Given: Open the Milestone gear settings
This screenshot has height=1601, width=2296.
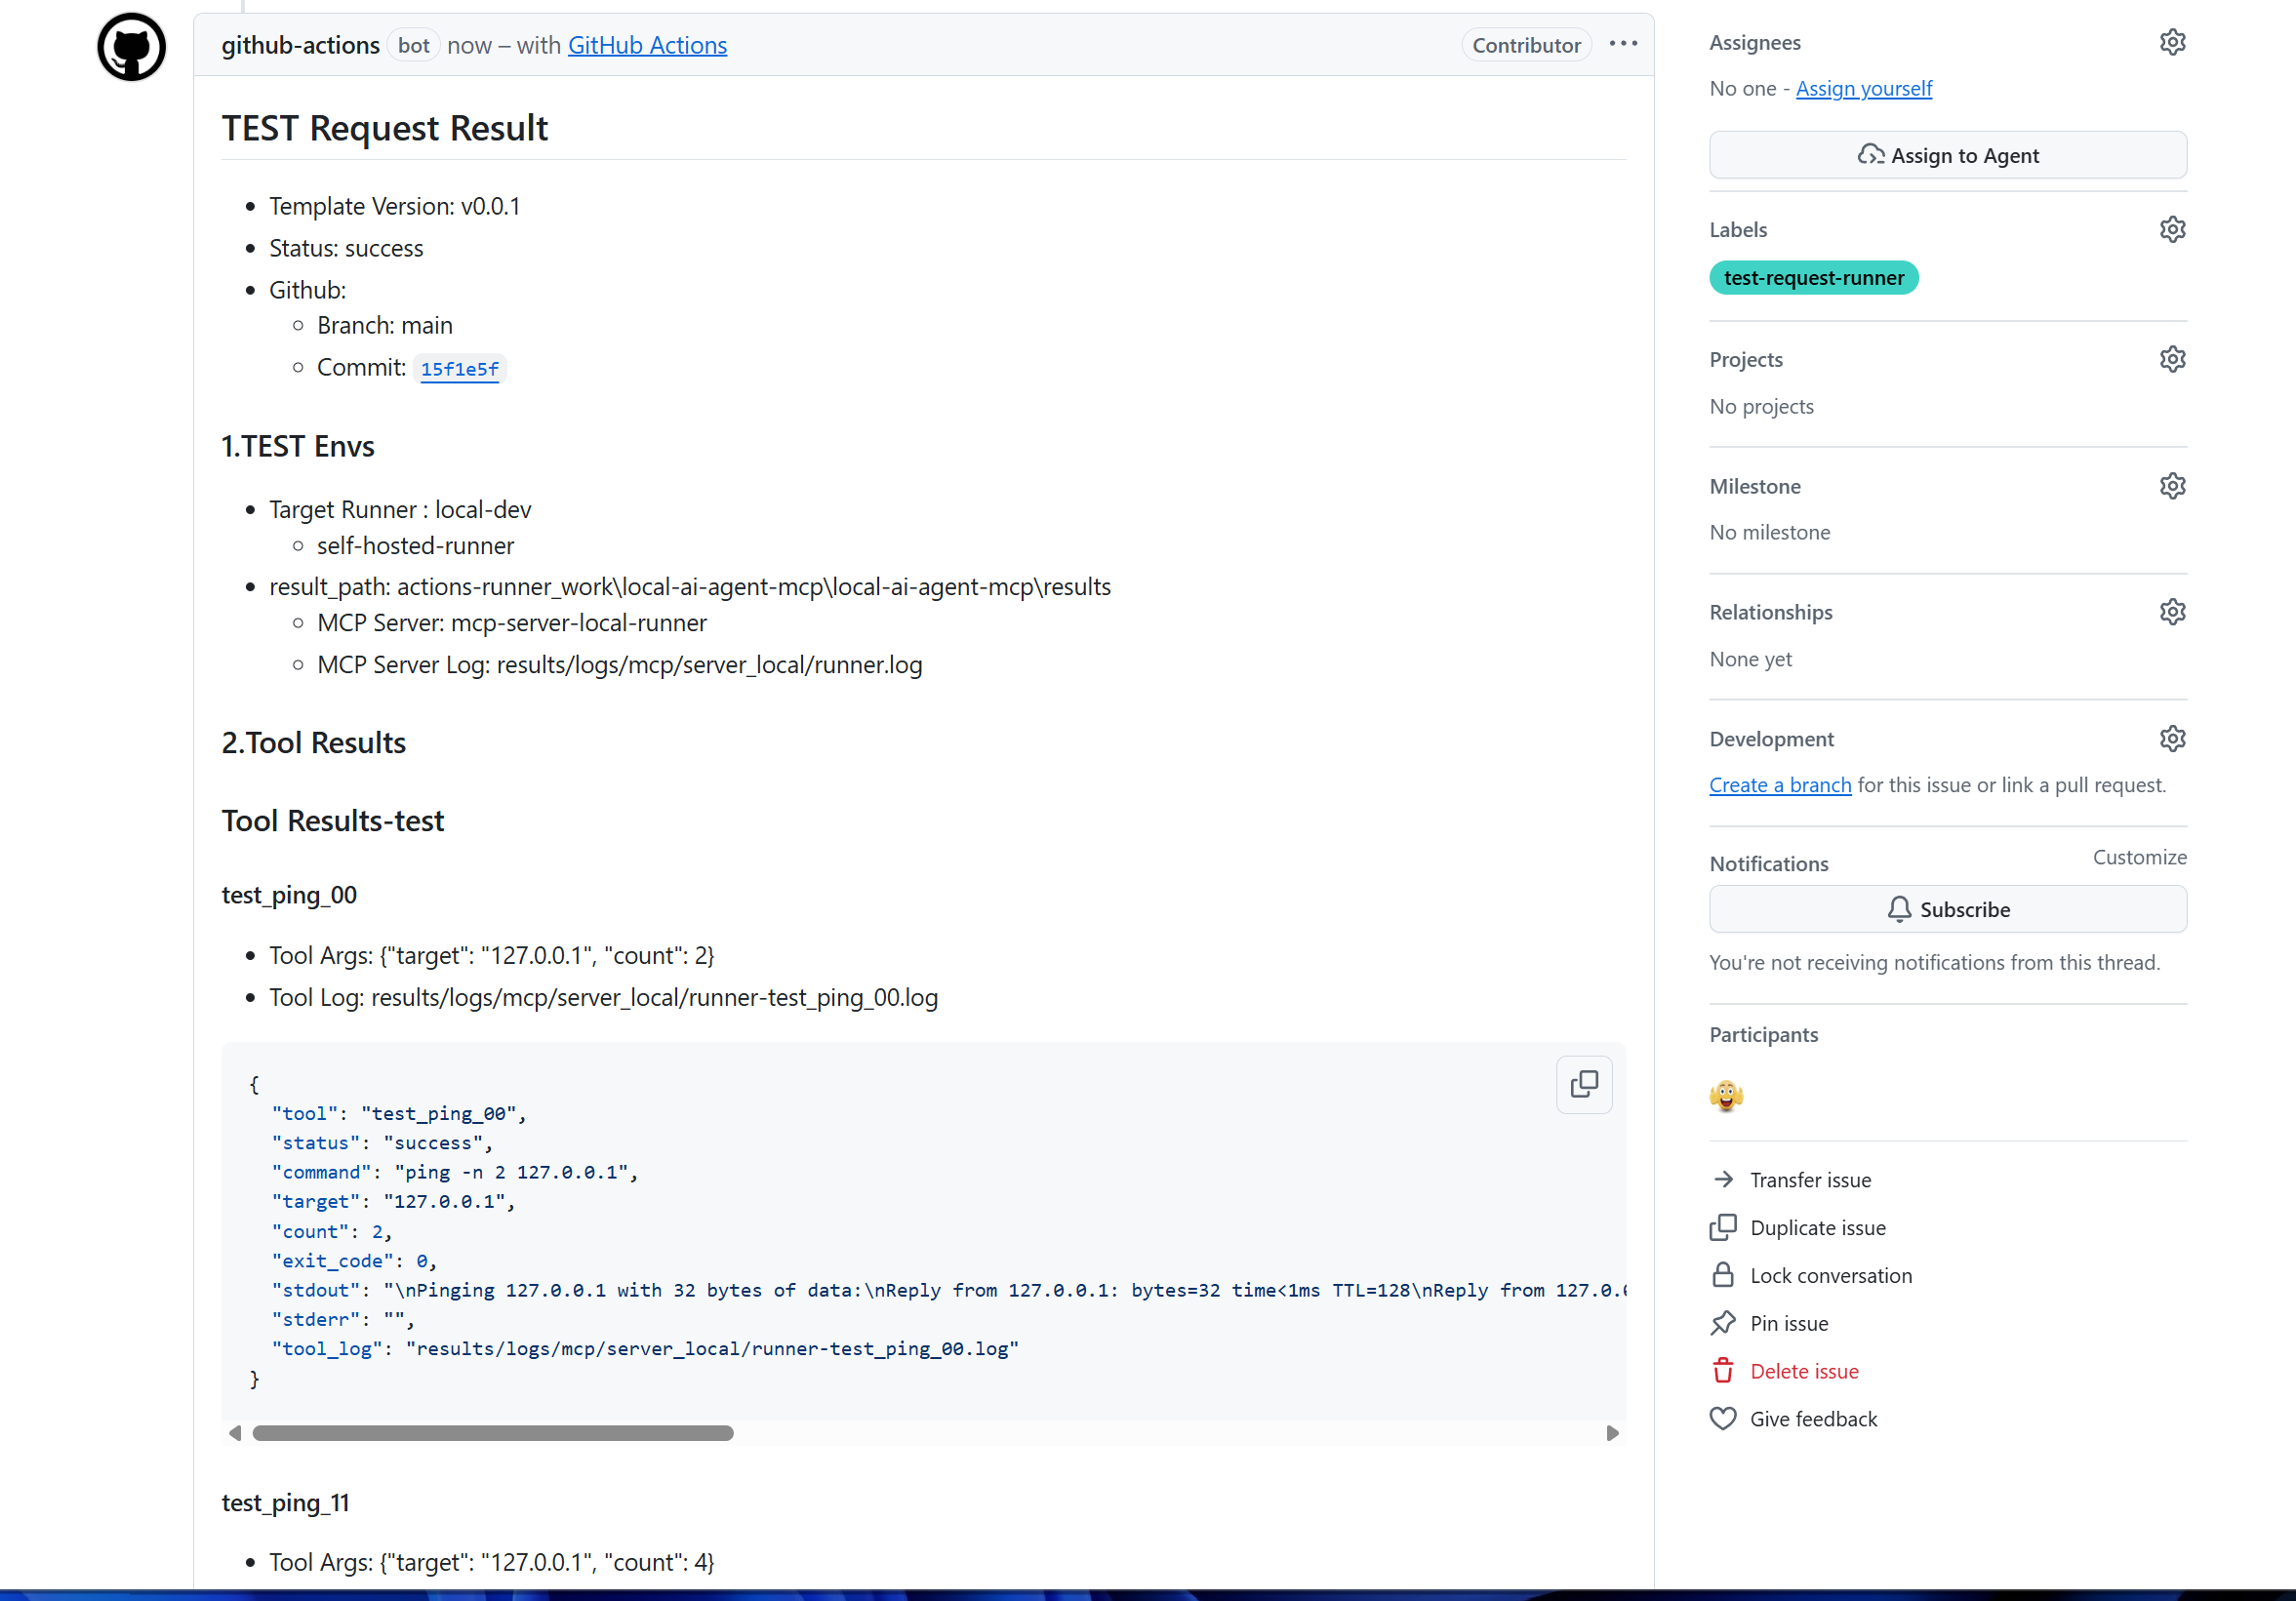Looking at the screenshot, I should (x=2171, y=487).
